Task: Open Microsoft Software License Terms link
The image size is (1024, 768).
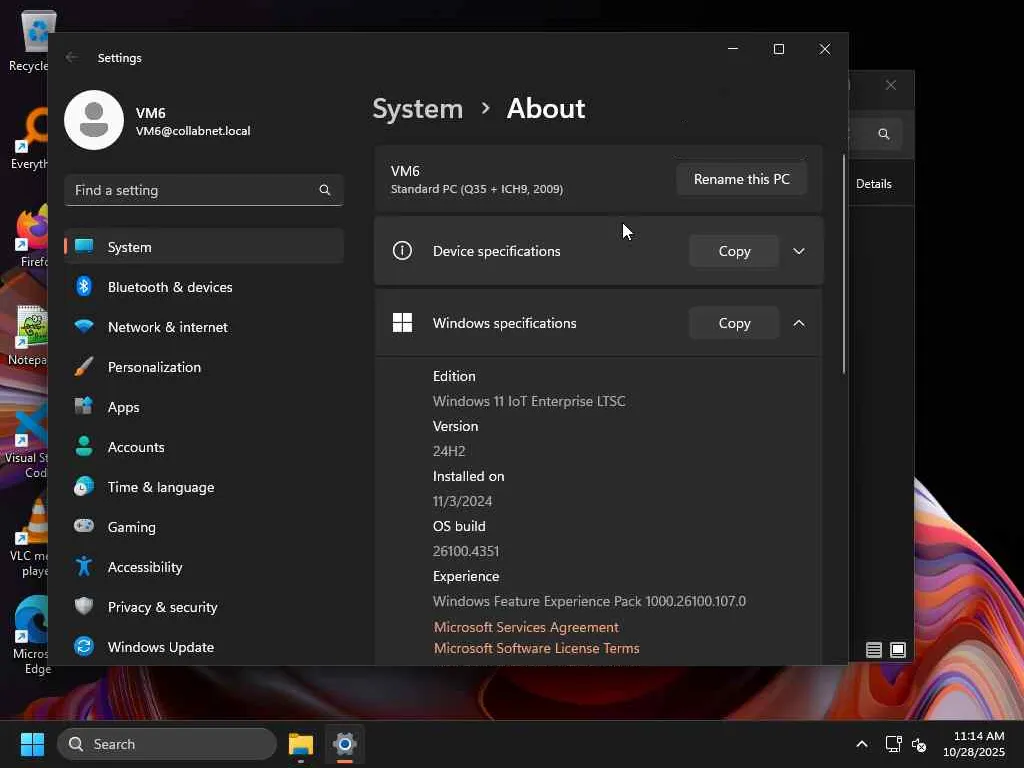Action: point(537,648)
